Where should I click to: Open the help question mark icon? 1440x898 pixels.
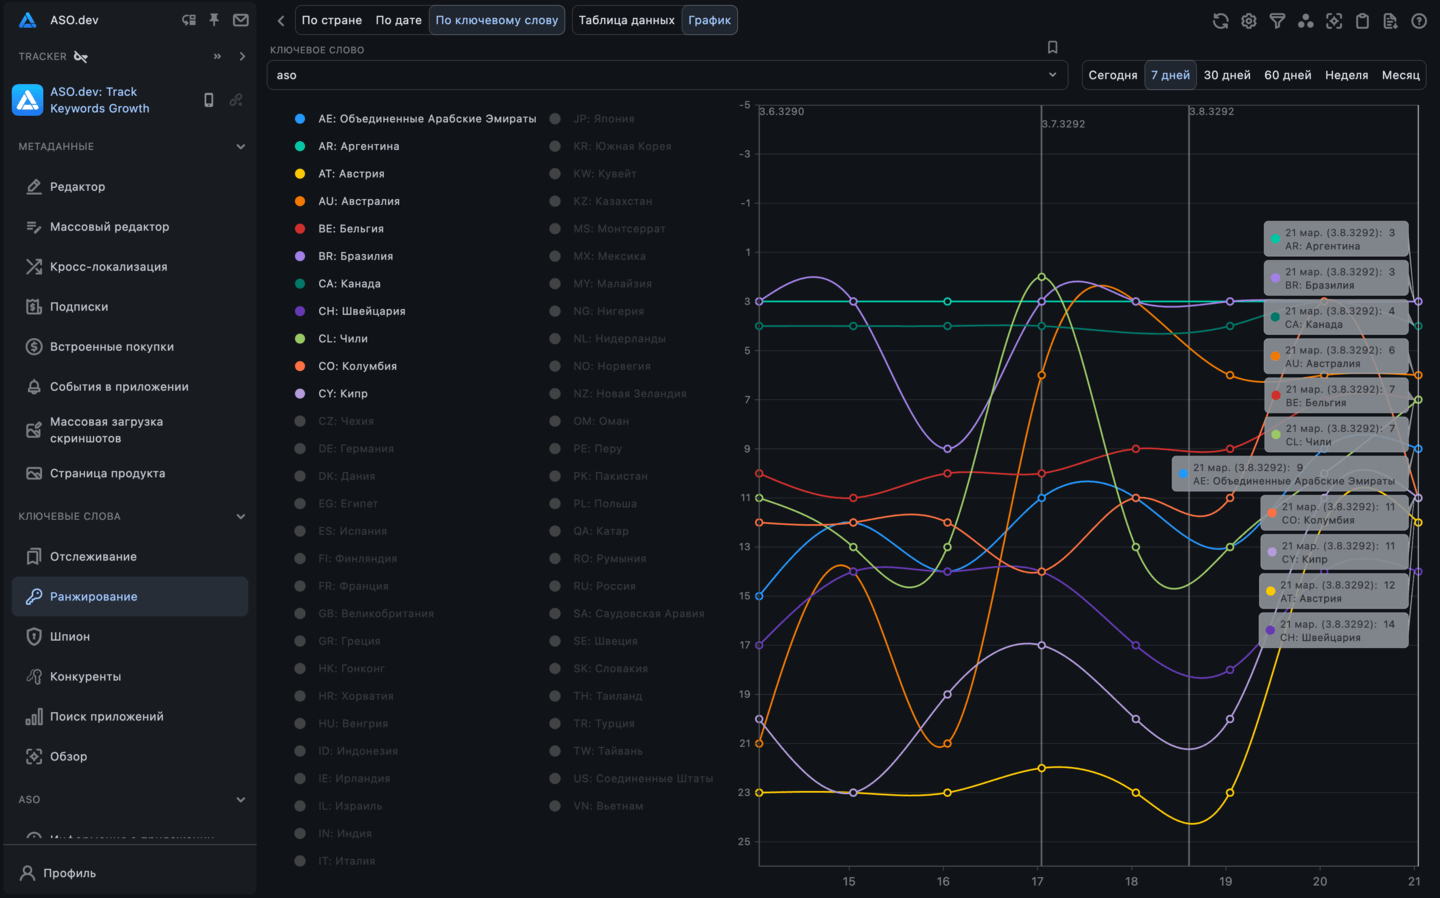(x=1418, y=21)
